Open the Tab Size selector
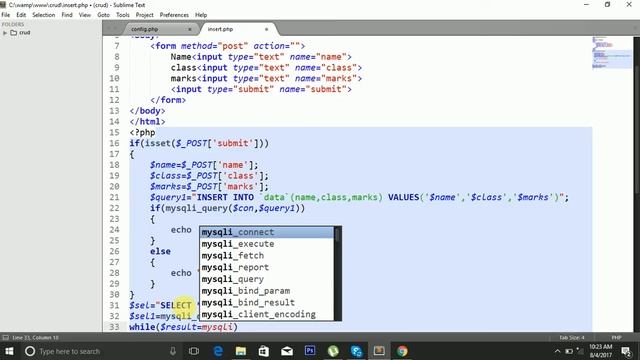 [572, 338]
